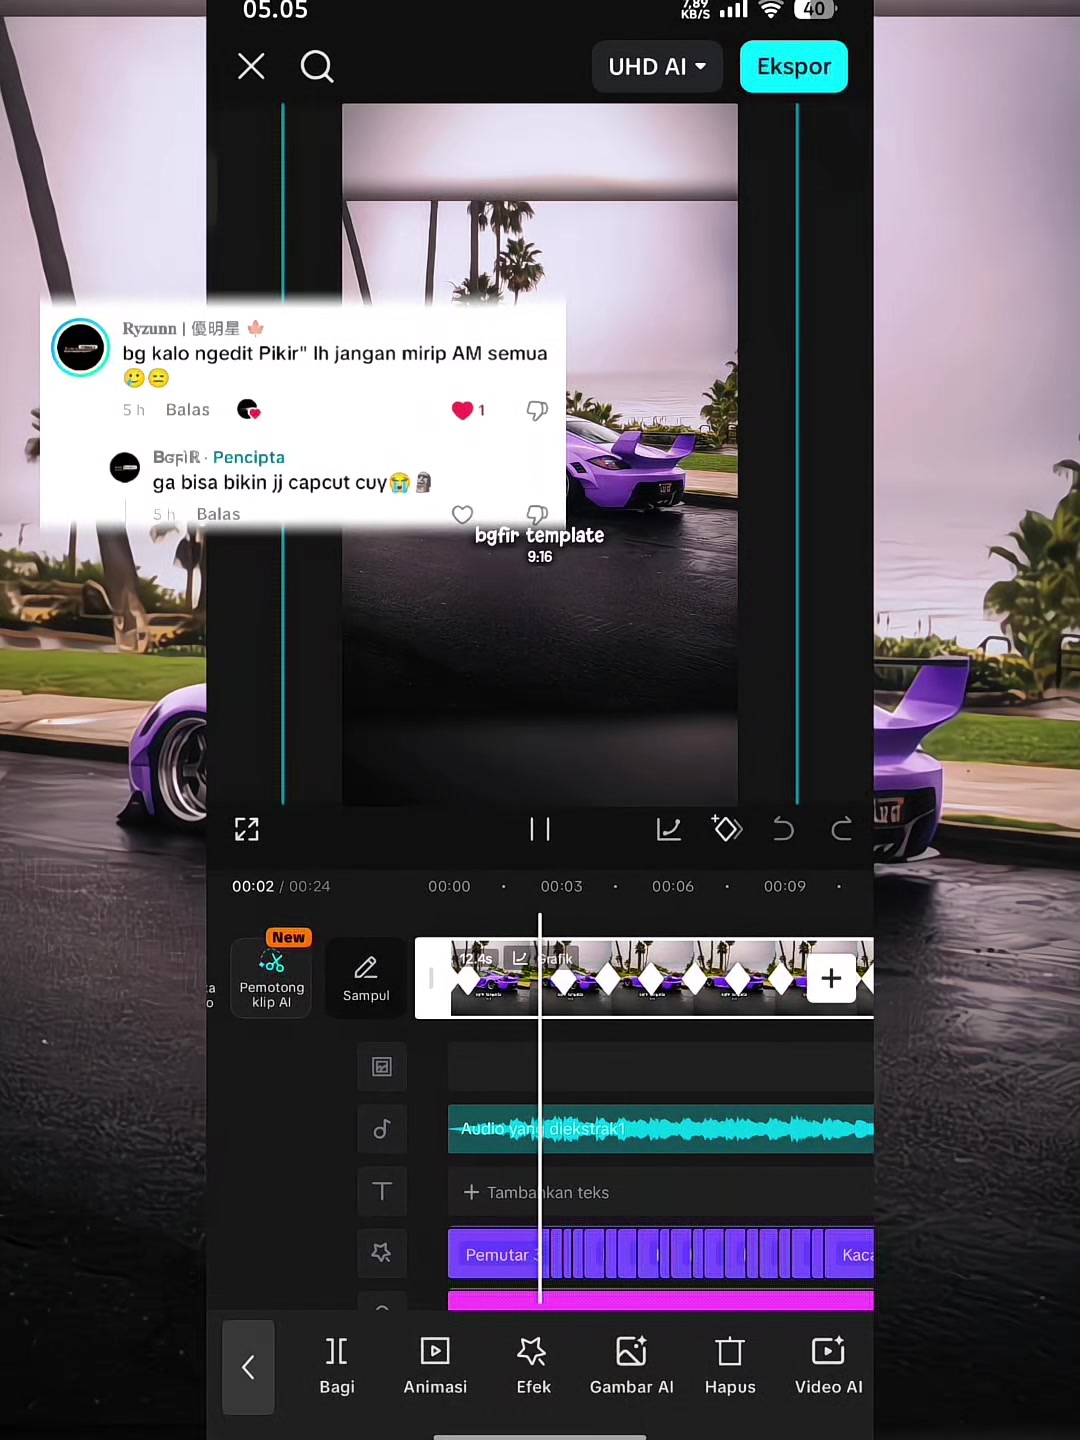Viewport: 1080px width, 1440px height.
Task: Click the 00:06 mark on the timeline ruler
Action: pyautogui.click(x=673, y=887)
